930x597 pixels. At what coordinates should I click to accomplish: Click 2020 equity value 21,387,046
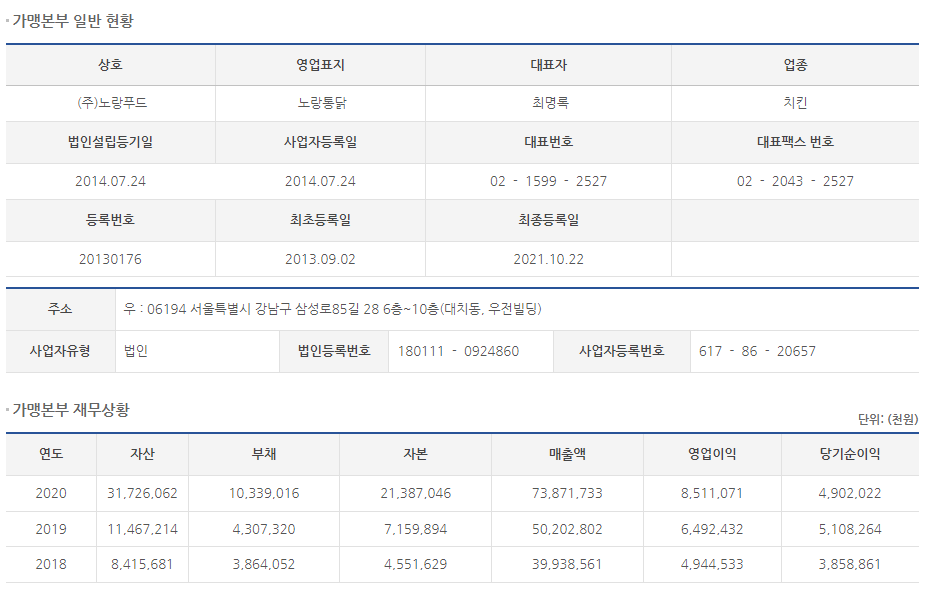click(415, 493)
